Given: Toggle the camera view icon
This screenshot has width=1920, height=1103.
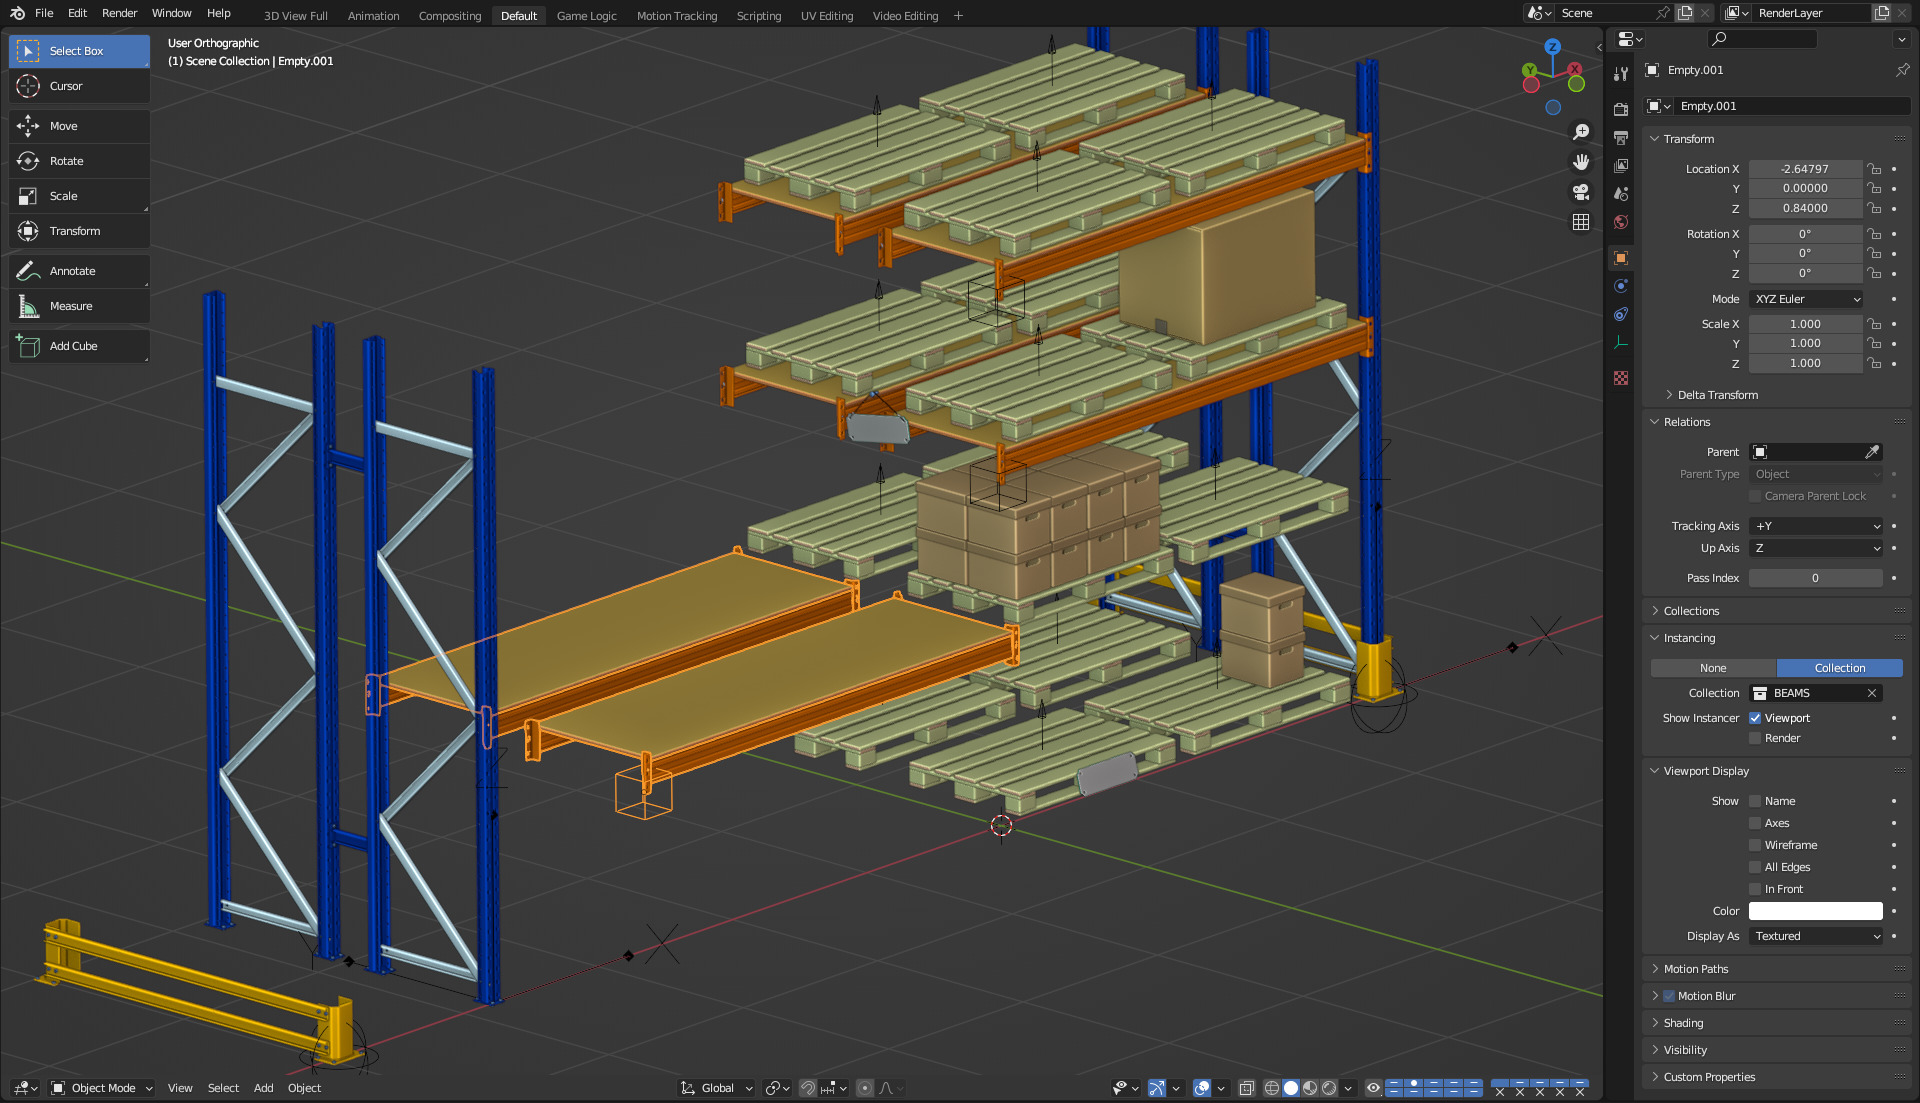Looking at the screenshot, I should [1581, 192].
